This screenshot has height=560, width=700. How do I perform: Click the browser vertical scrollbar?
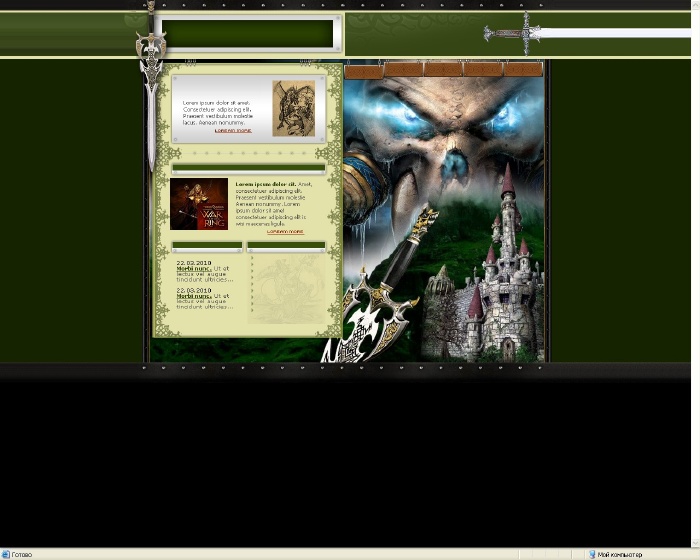(695, 273)
